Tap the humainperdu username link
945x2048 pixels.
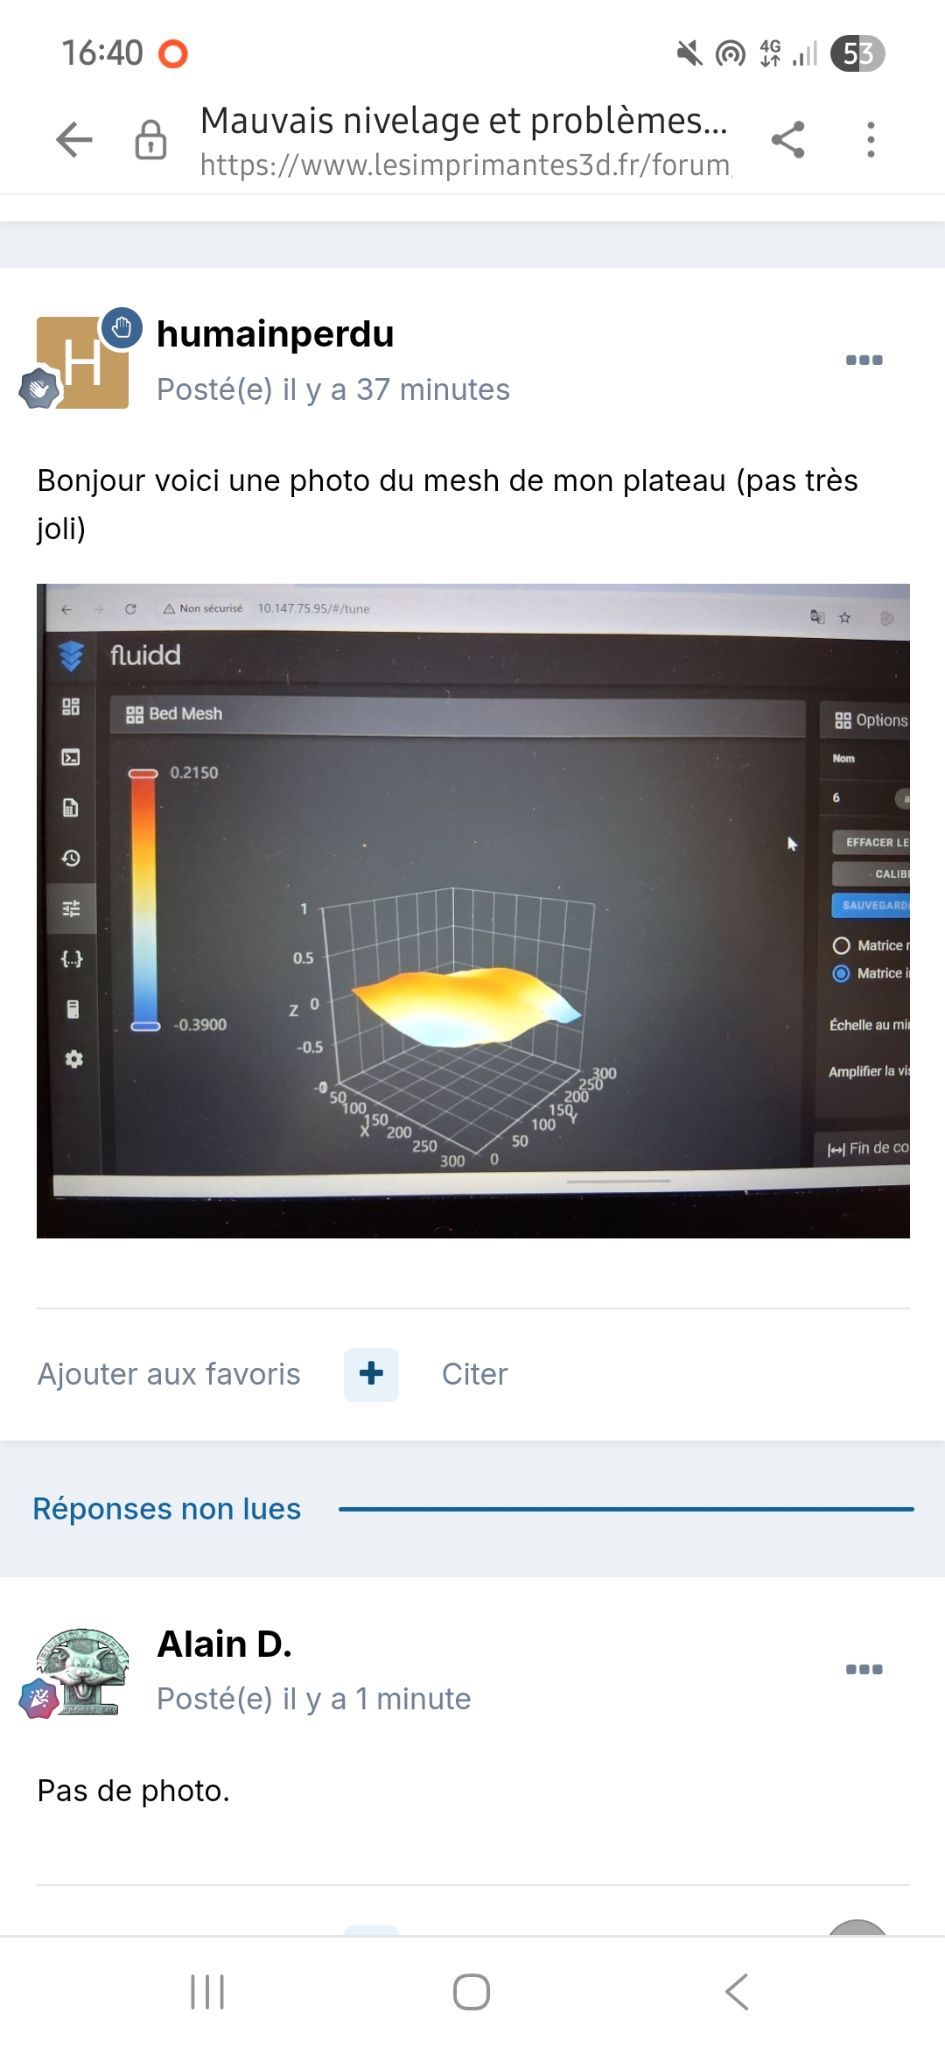(x=275, y=334)
